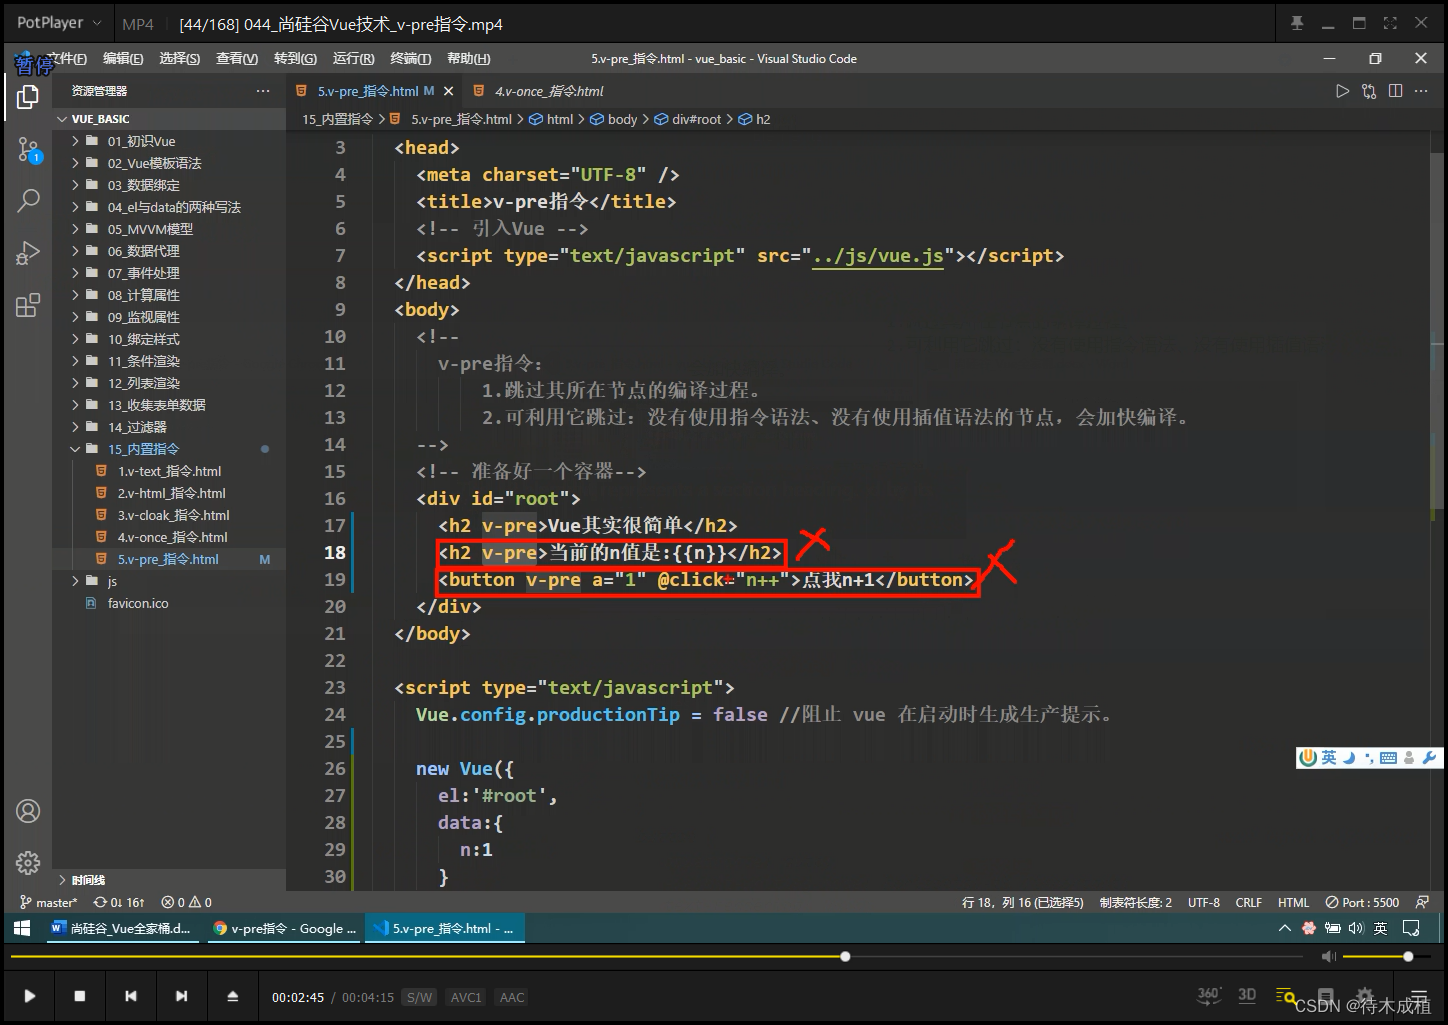Toggle the S/W decoder indicator
The image size is (1448, 1025).
click(419, 997)
